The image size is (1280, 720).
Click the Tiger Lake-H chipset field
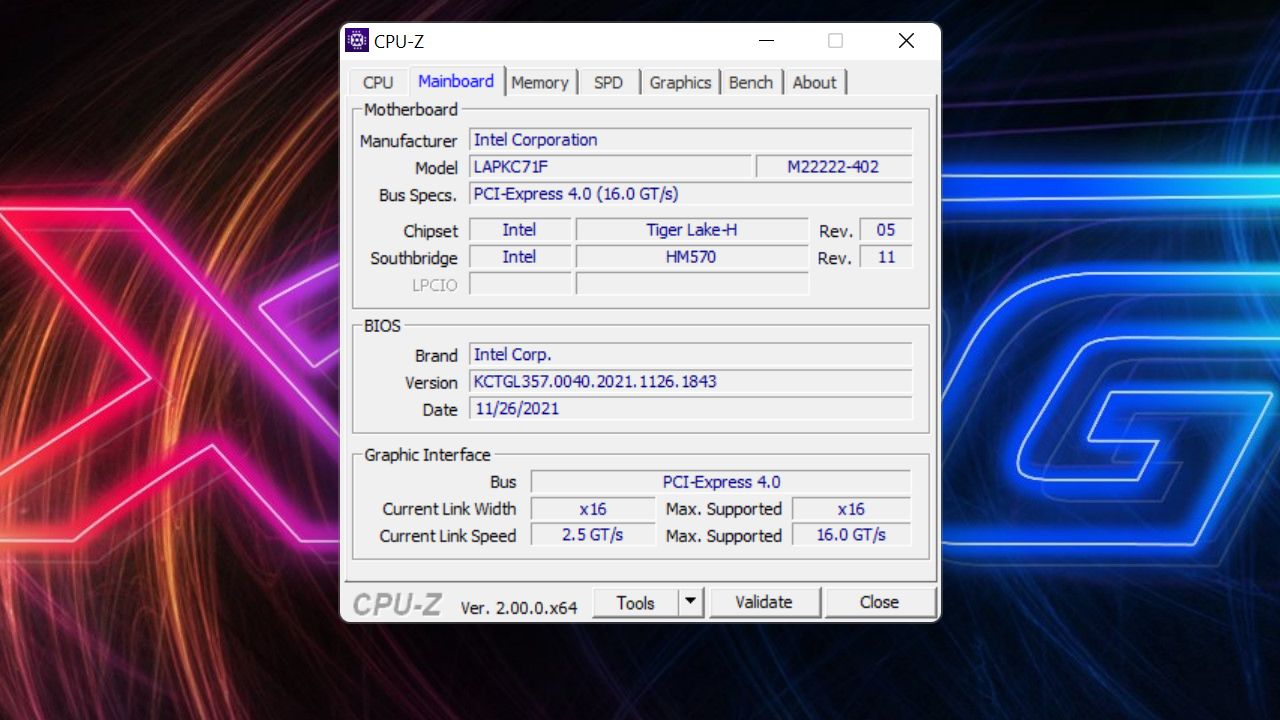tap(692, 230)
